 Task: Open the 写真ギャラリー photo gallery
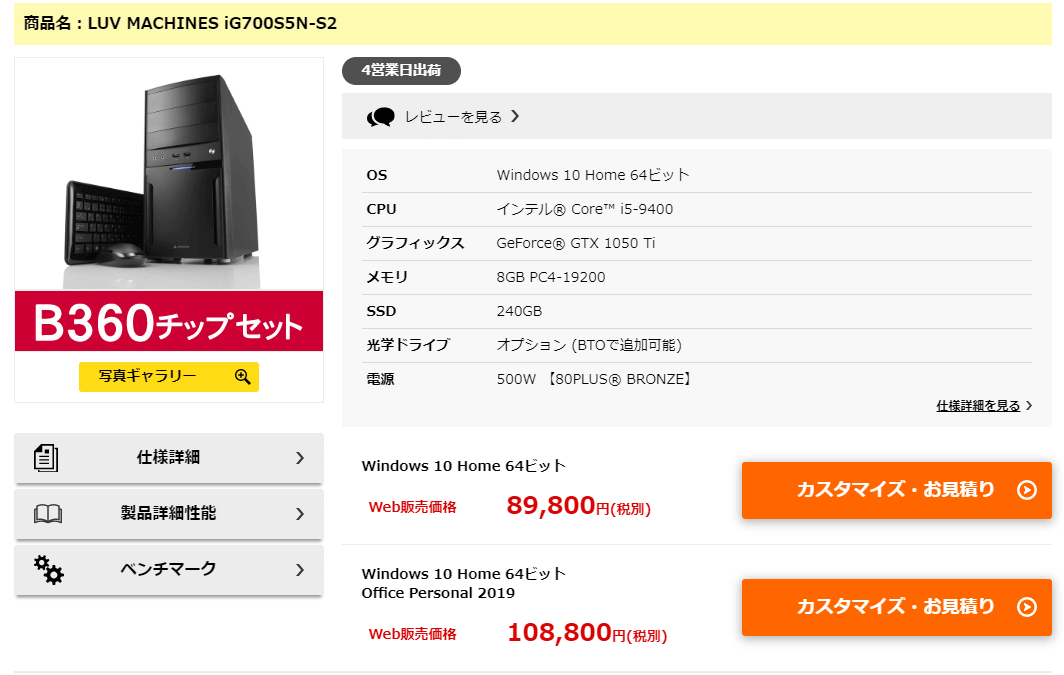(x=148, y=376)
